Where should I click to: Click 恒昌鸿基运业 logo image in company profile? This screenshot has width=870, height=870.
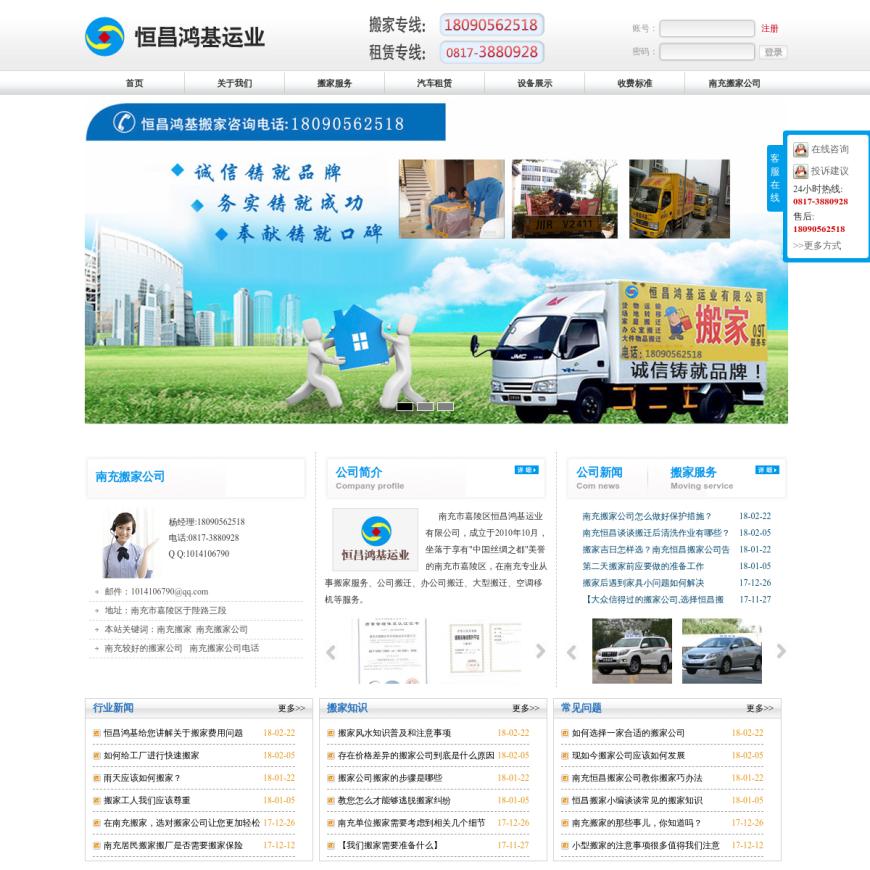375,540
